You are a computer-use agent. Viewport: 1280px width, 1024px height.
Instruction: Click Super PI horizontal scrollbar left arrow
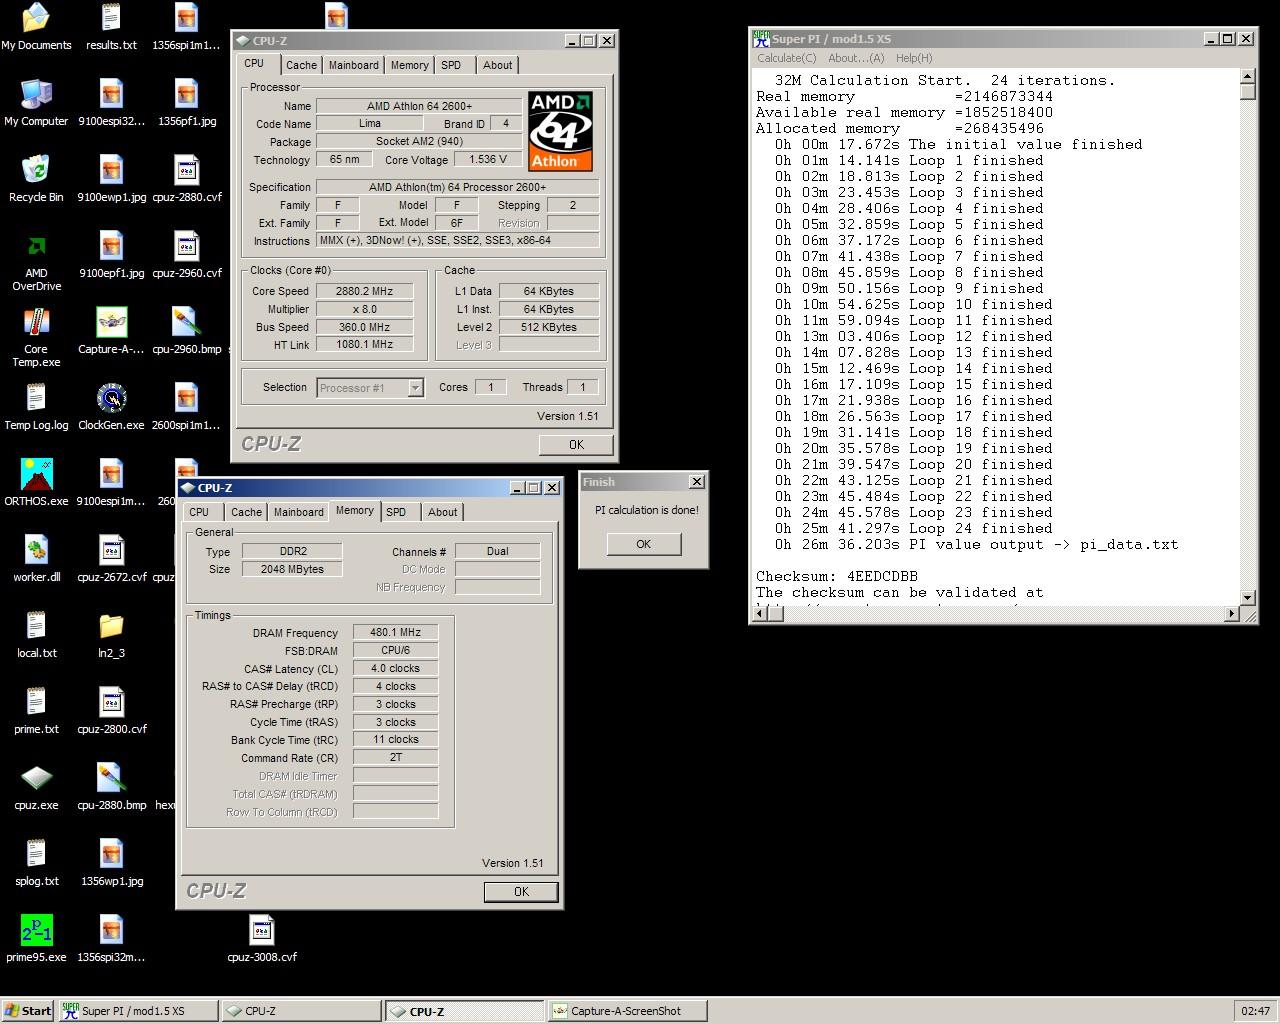760,613
